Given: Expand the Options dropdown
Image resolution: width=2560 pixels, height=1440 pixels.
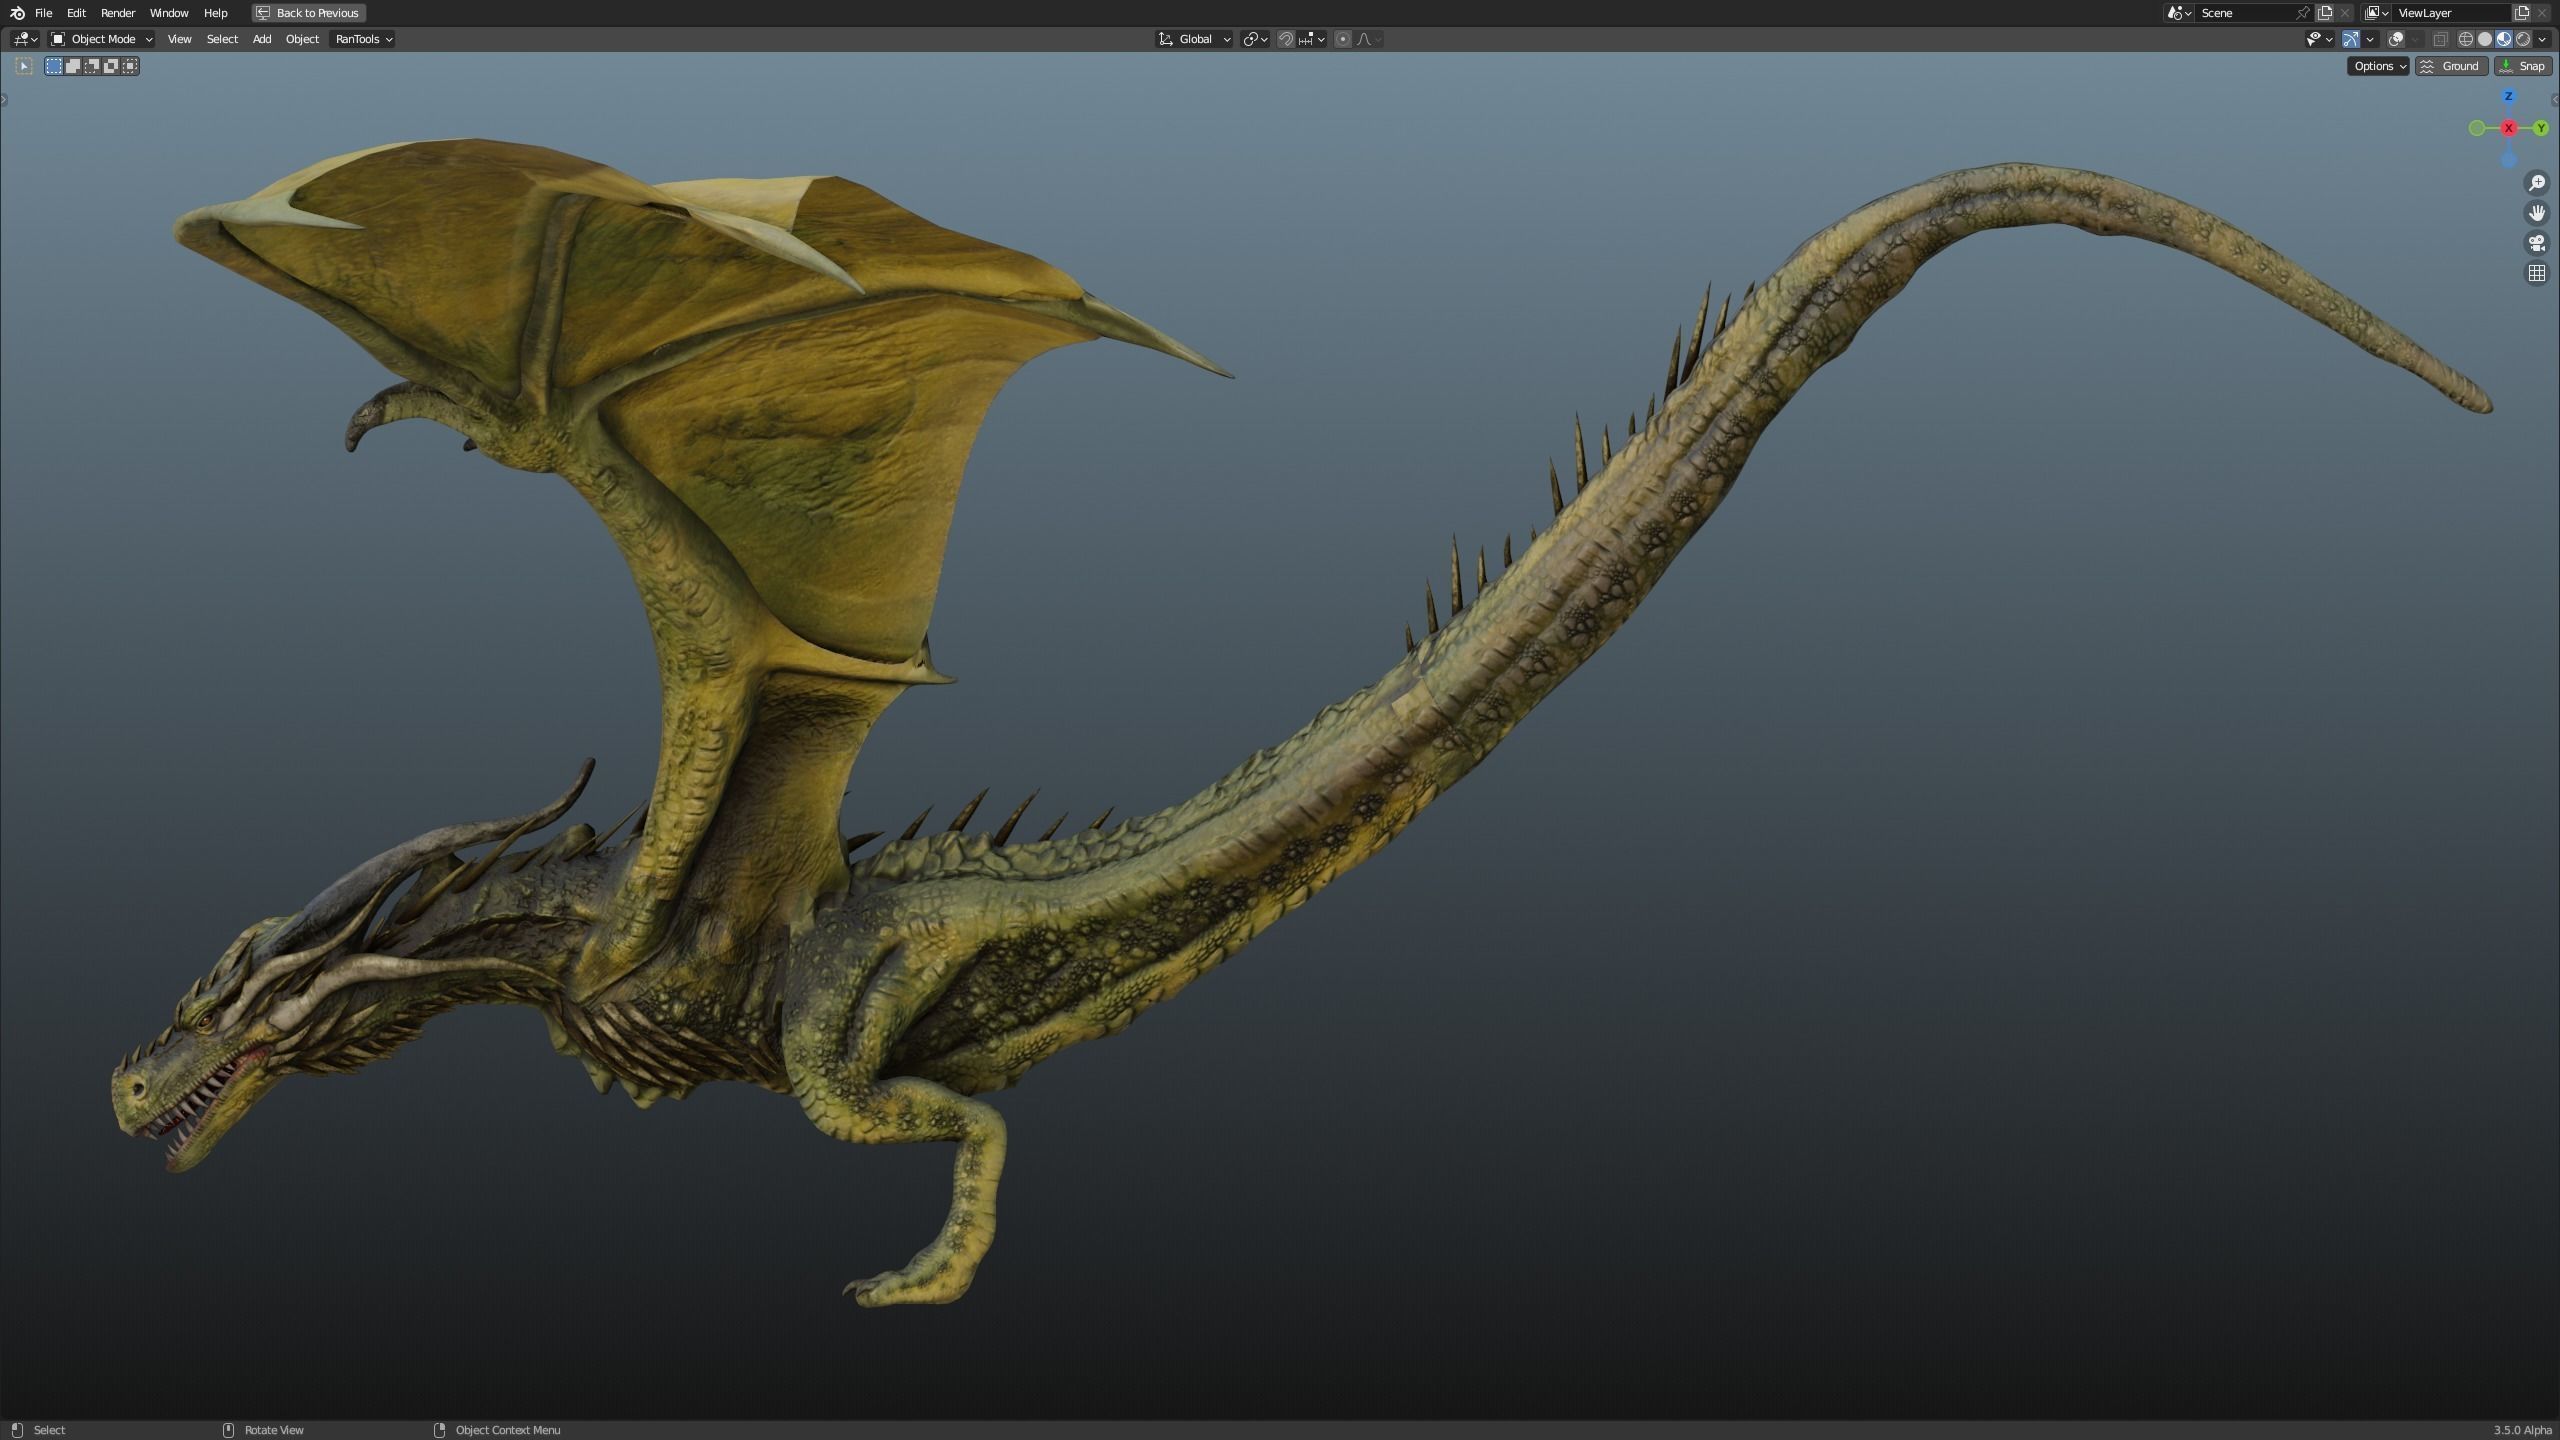Looking at the screenshot, I should click(x=2378, y=66).
